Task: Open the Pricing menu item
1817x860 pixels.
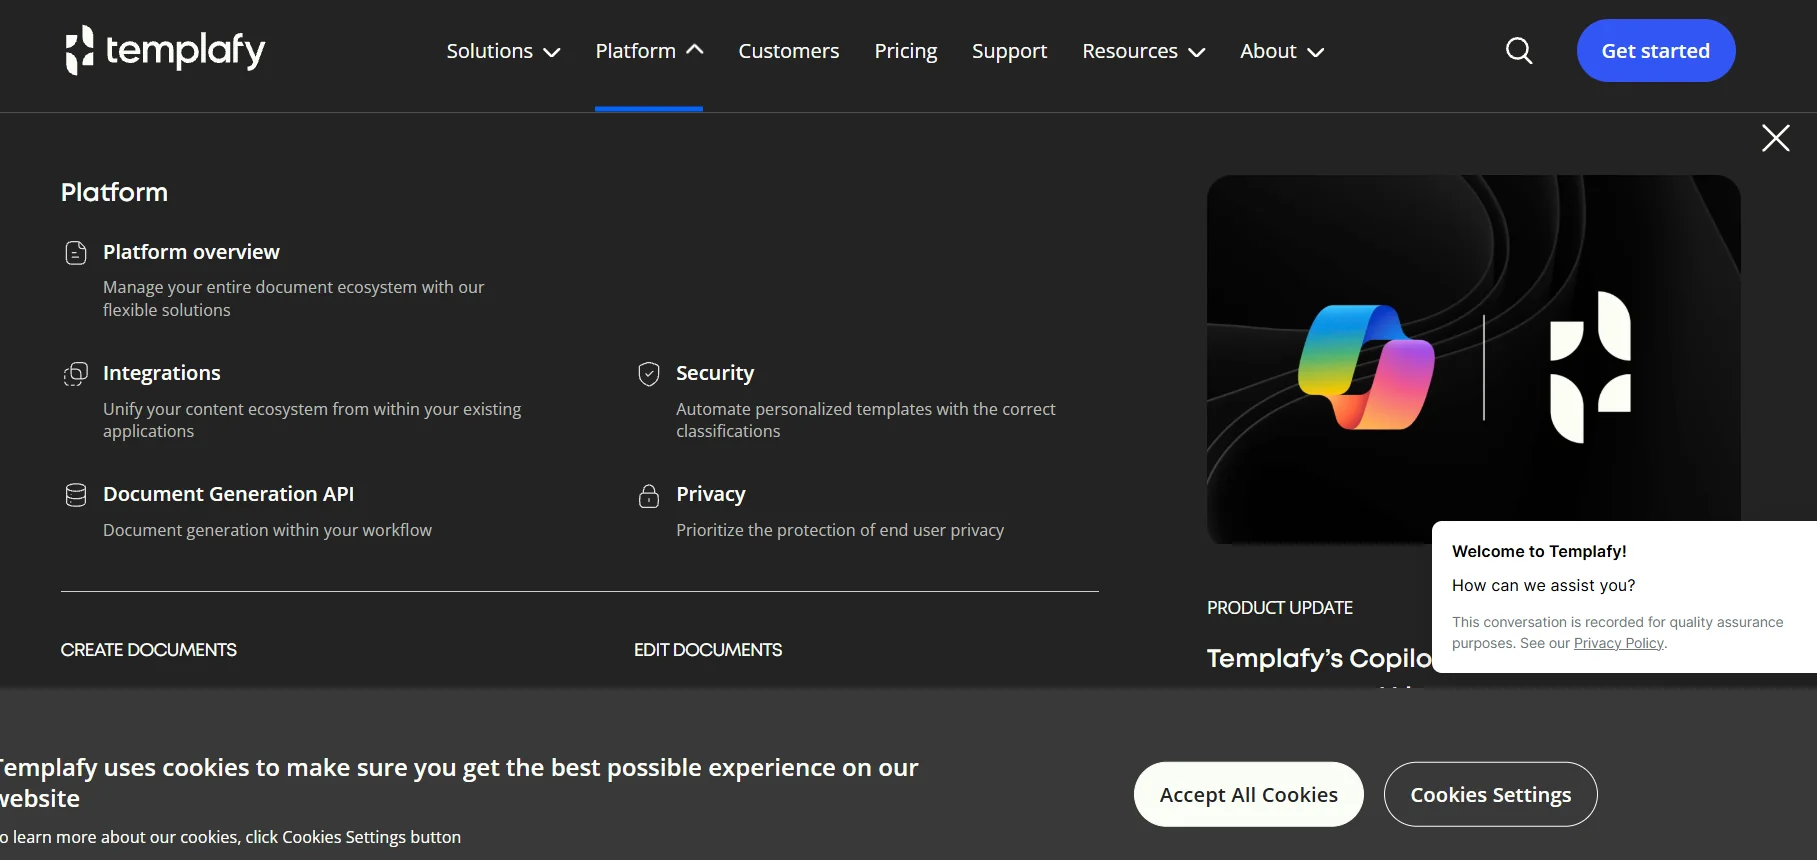Action: point(905,51)
